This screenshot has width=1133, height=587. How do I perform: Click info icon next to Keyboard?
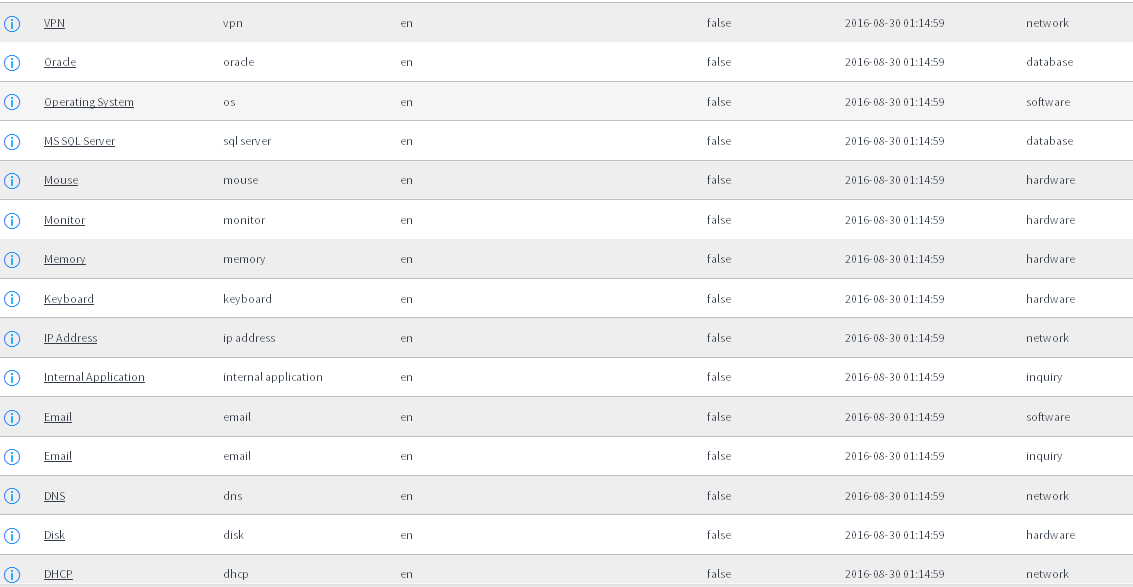[12, 299]
